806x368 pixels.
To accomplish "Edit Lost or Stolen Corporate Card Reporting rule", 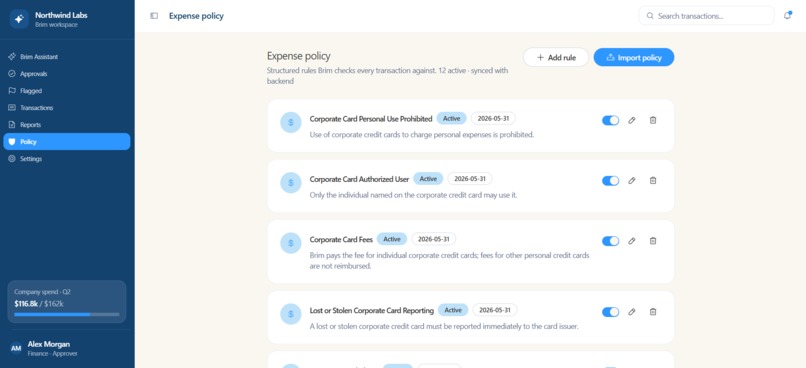I will point(632,311).
